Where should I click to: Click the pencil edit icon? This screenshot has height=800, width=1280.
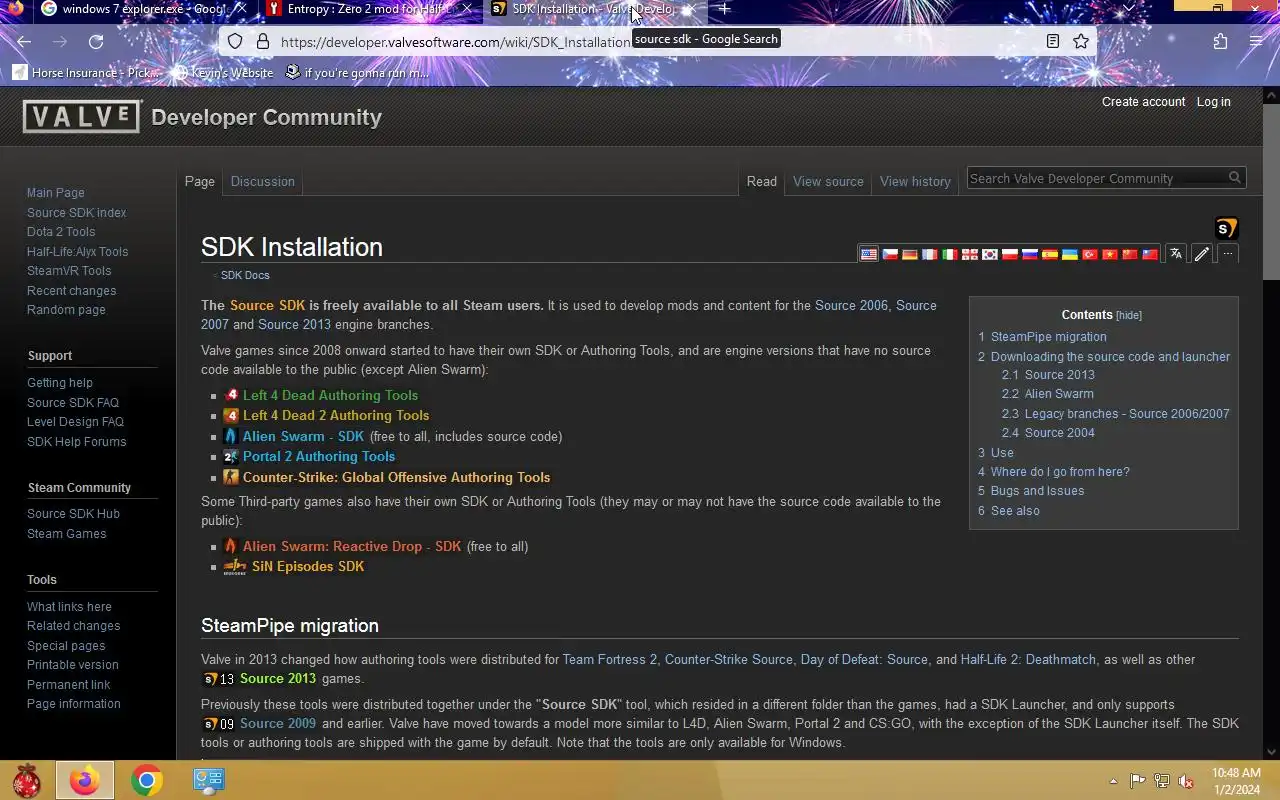(x=1202, y=254)
